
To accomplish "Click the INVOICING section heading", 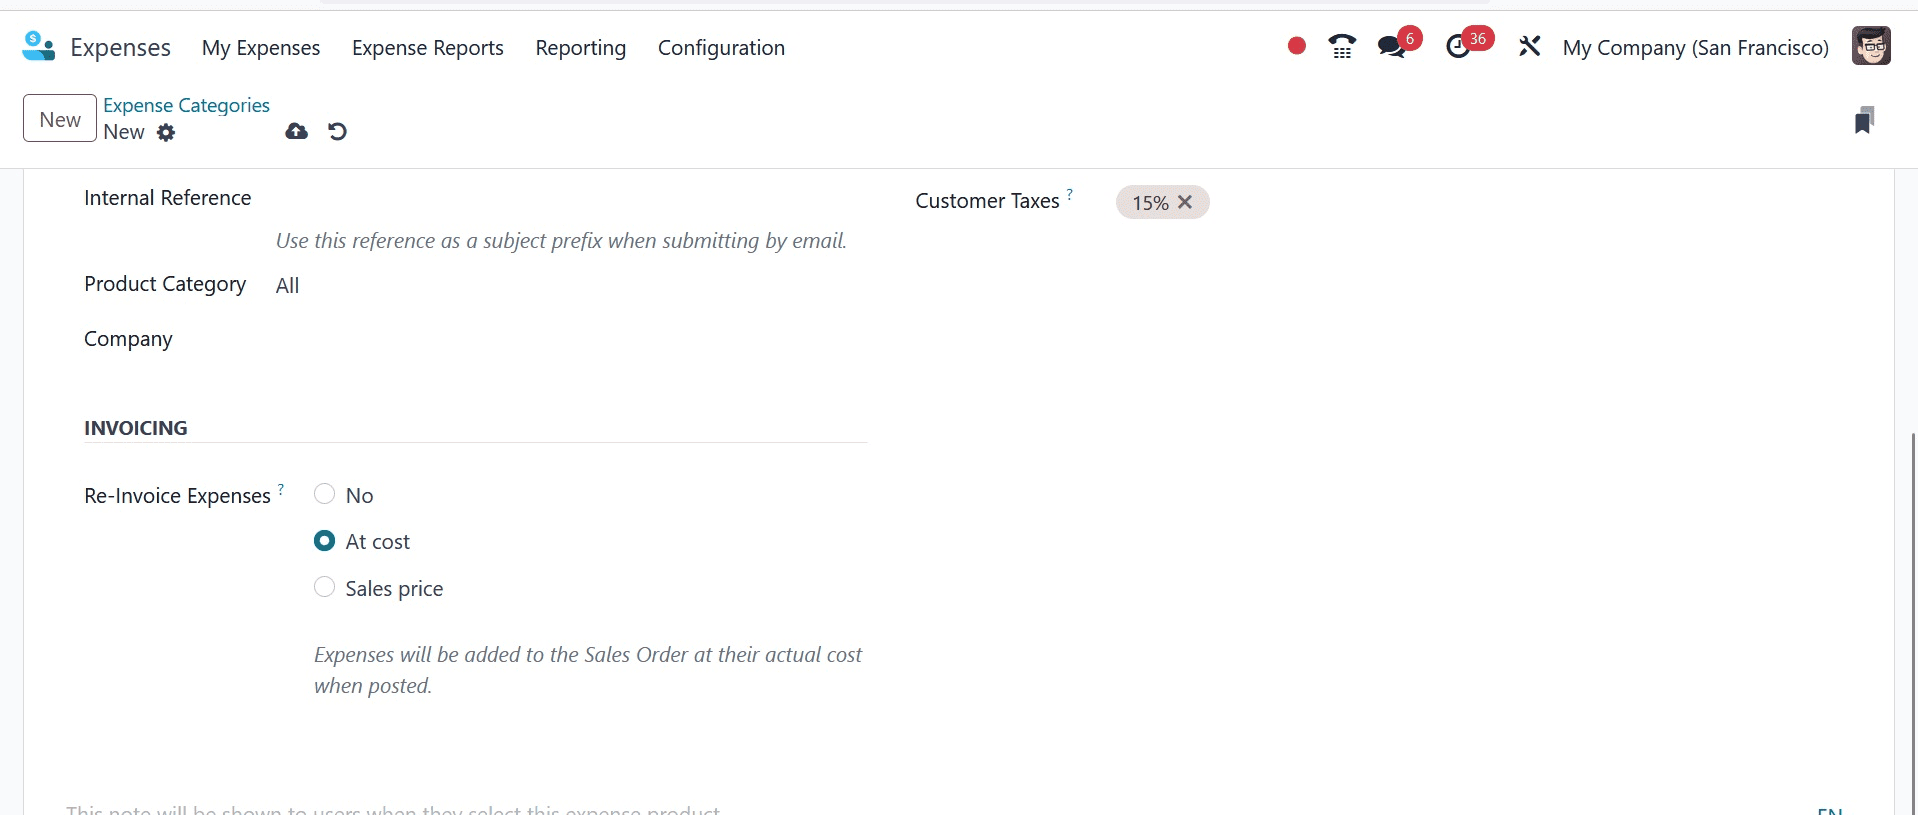I will [x=135, y=428].
